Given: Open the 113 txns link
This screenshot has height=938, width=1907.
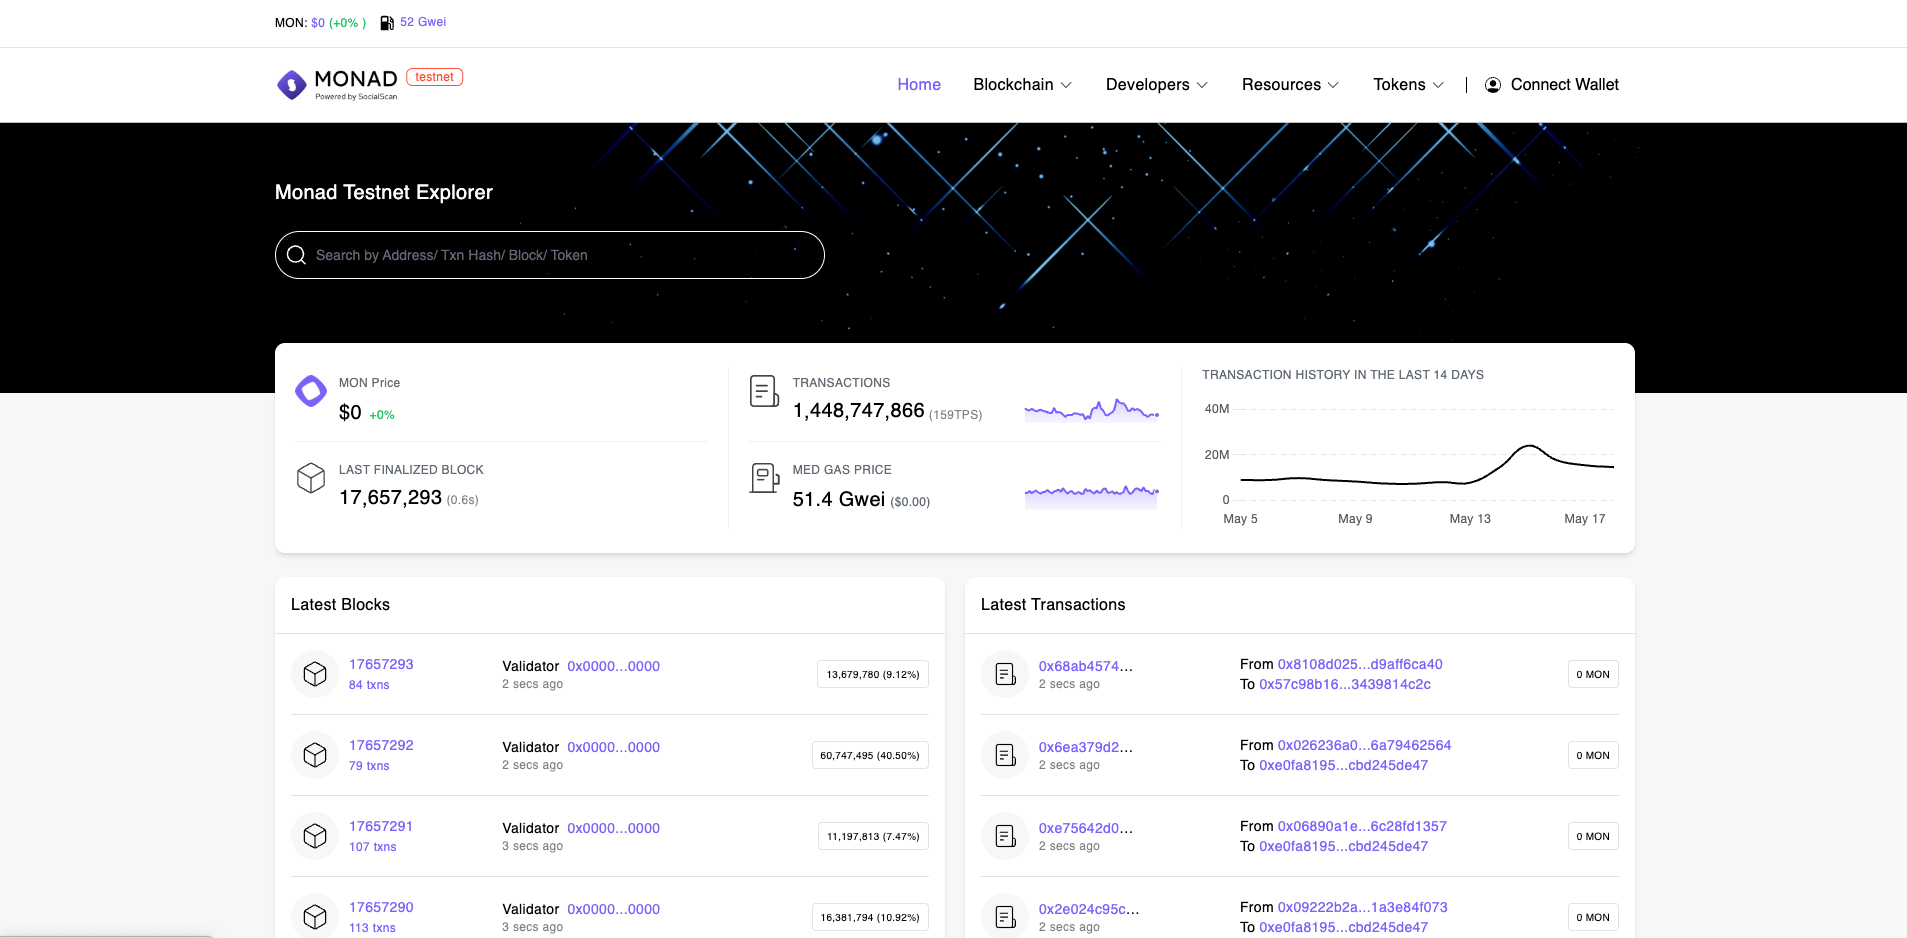Looking at the screenshot, I should pos(372,928).
